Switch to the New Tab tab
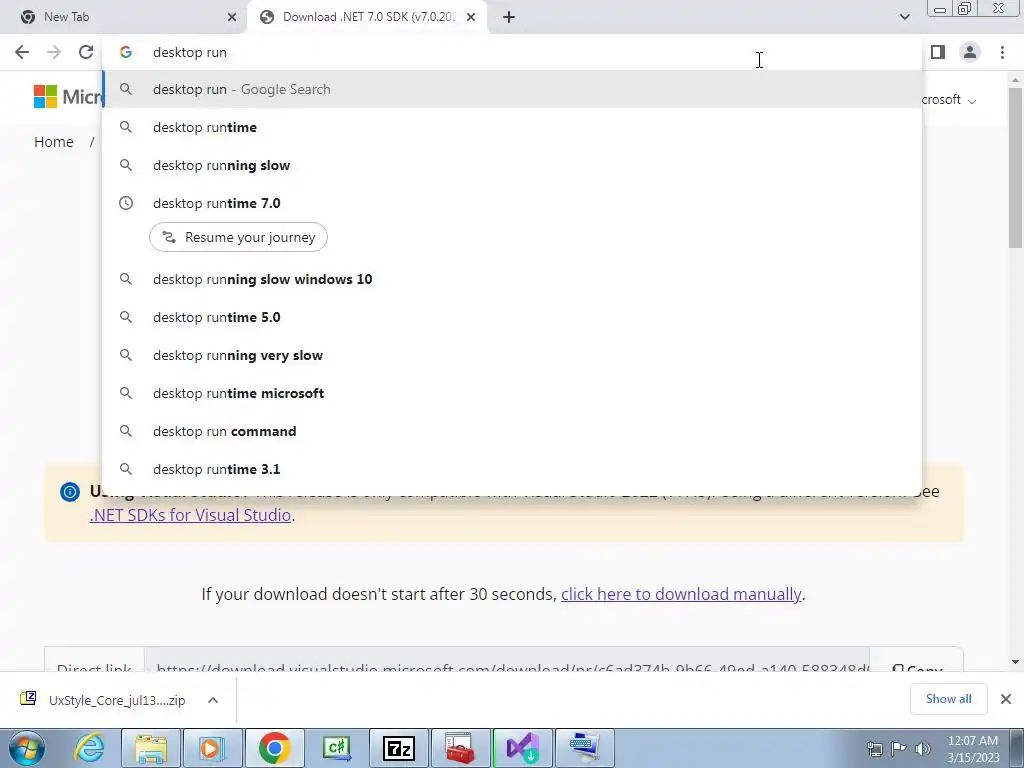Image resolution: width=1024 pixels, height=768 pixels. pos(124,17)
